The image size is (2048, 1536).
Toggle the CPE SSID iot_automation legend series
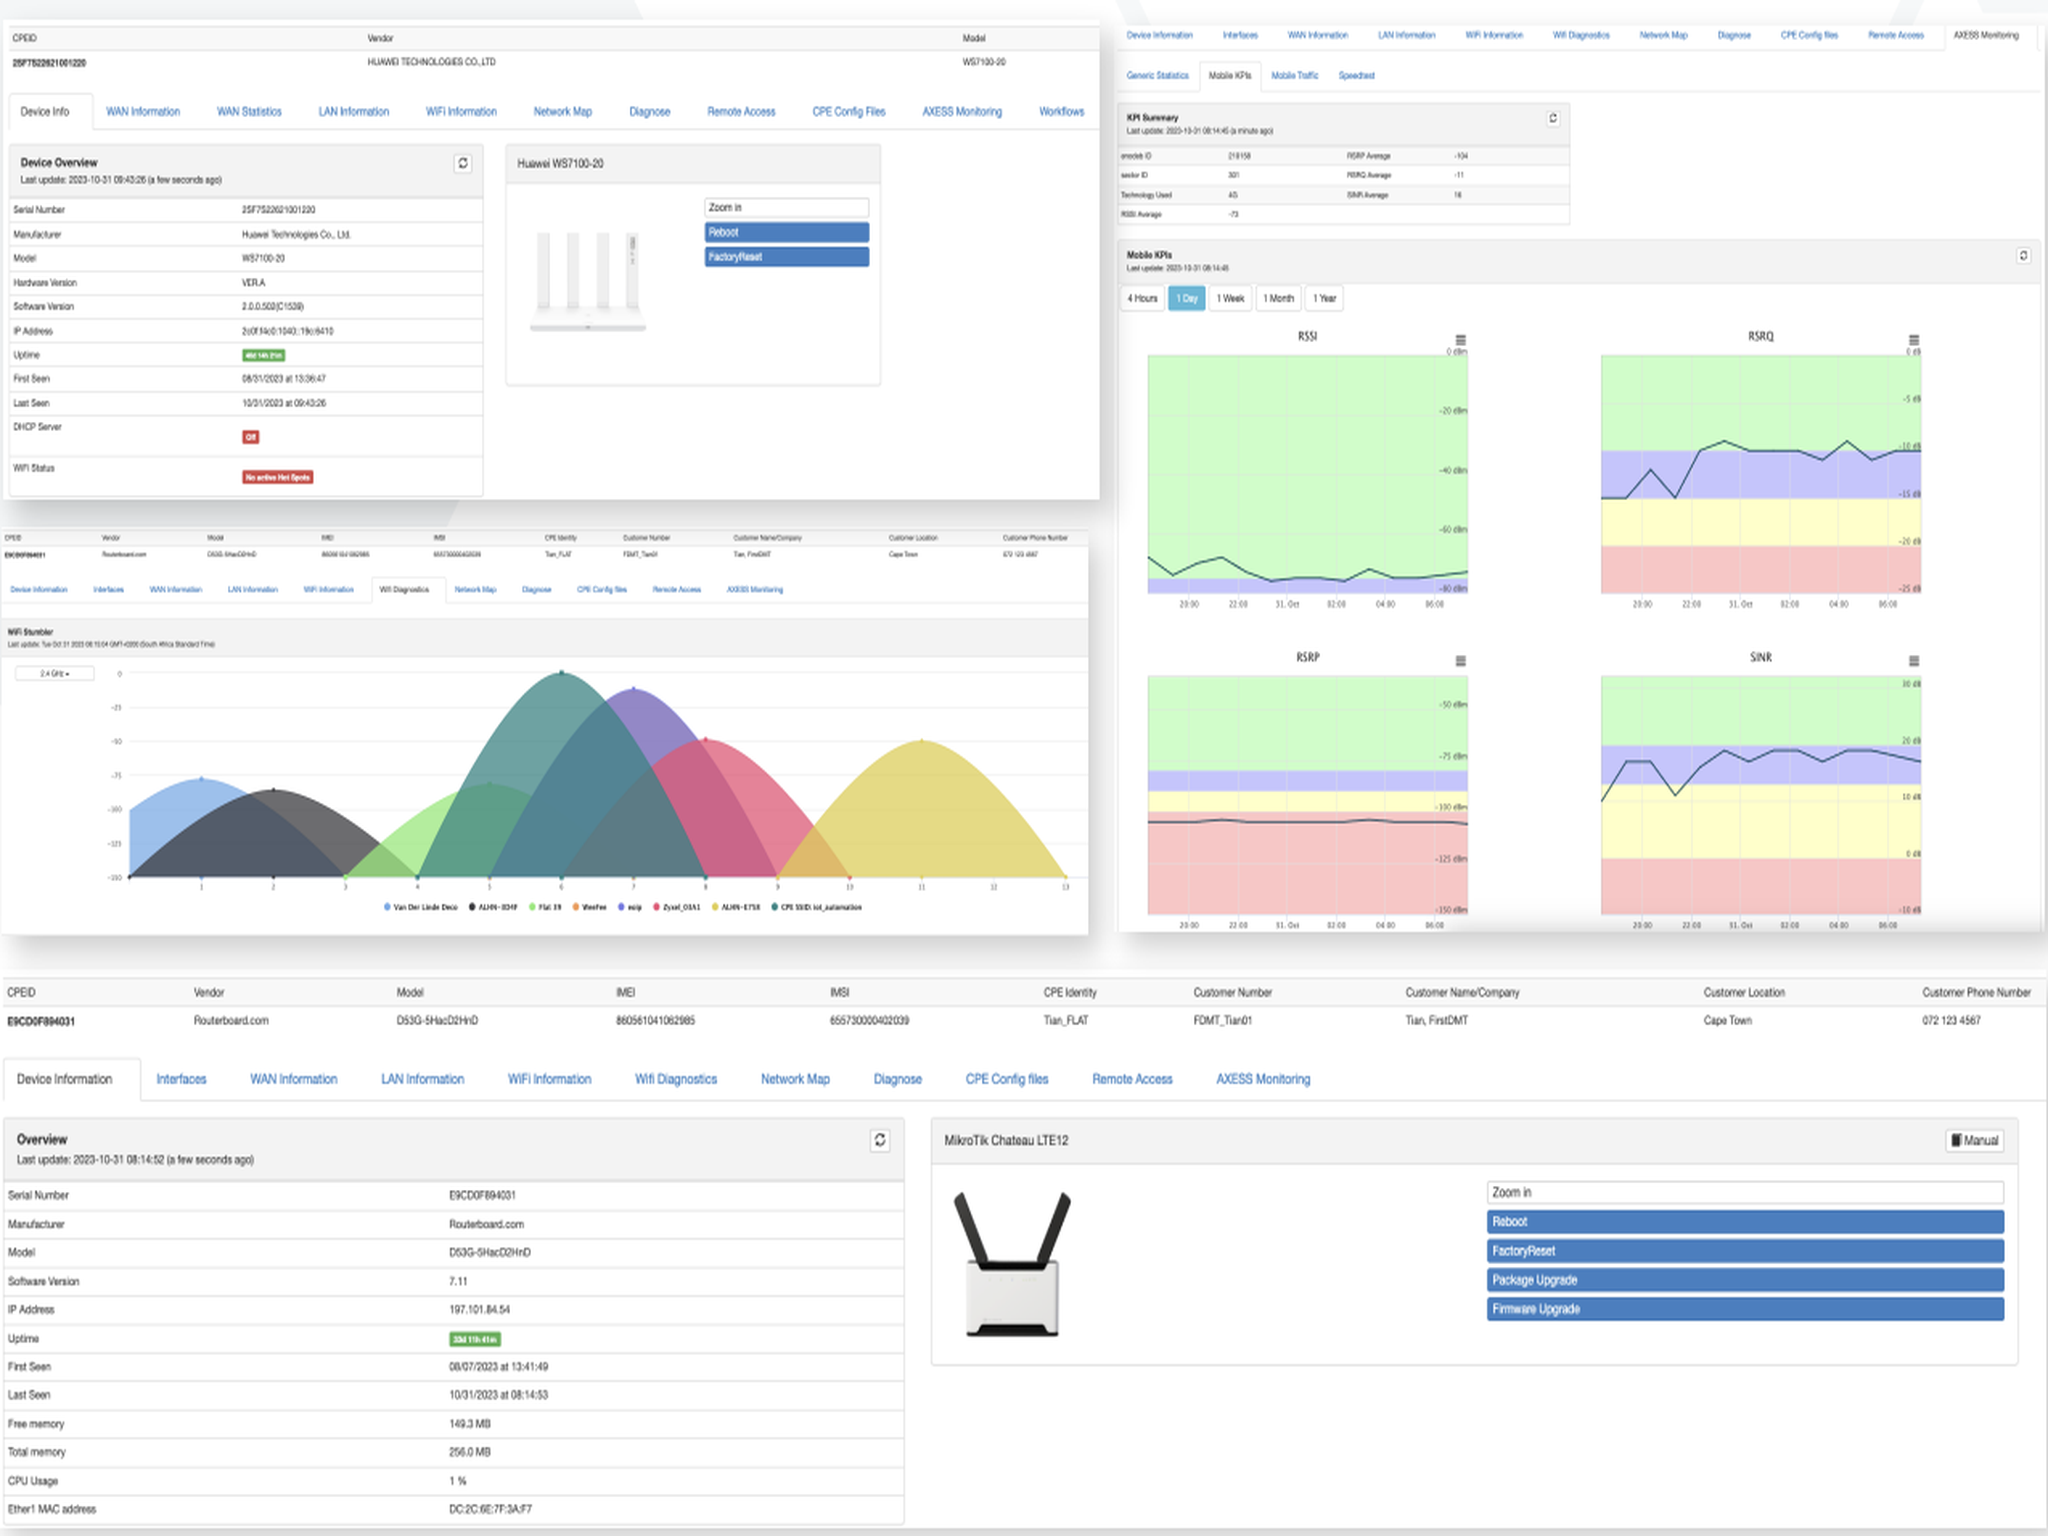pyautogui.click(x=816, y=907)
